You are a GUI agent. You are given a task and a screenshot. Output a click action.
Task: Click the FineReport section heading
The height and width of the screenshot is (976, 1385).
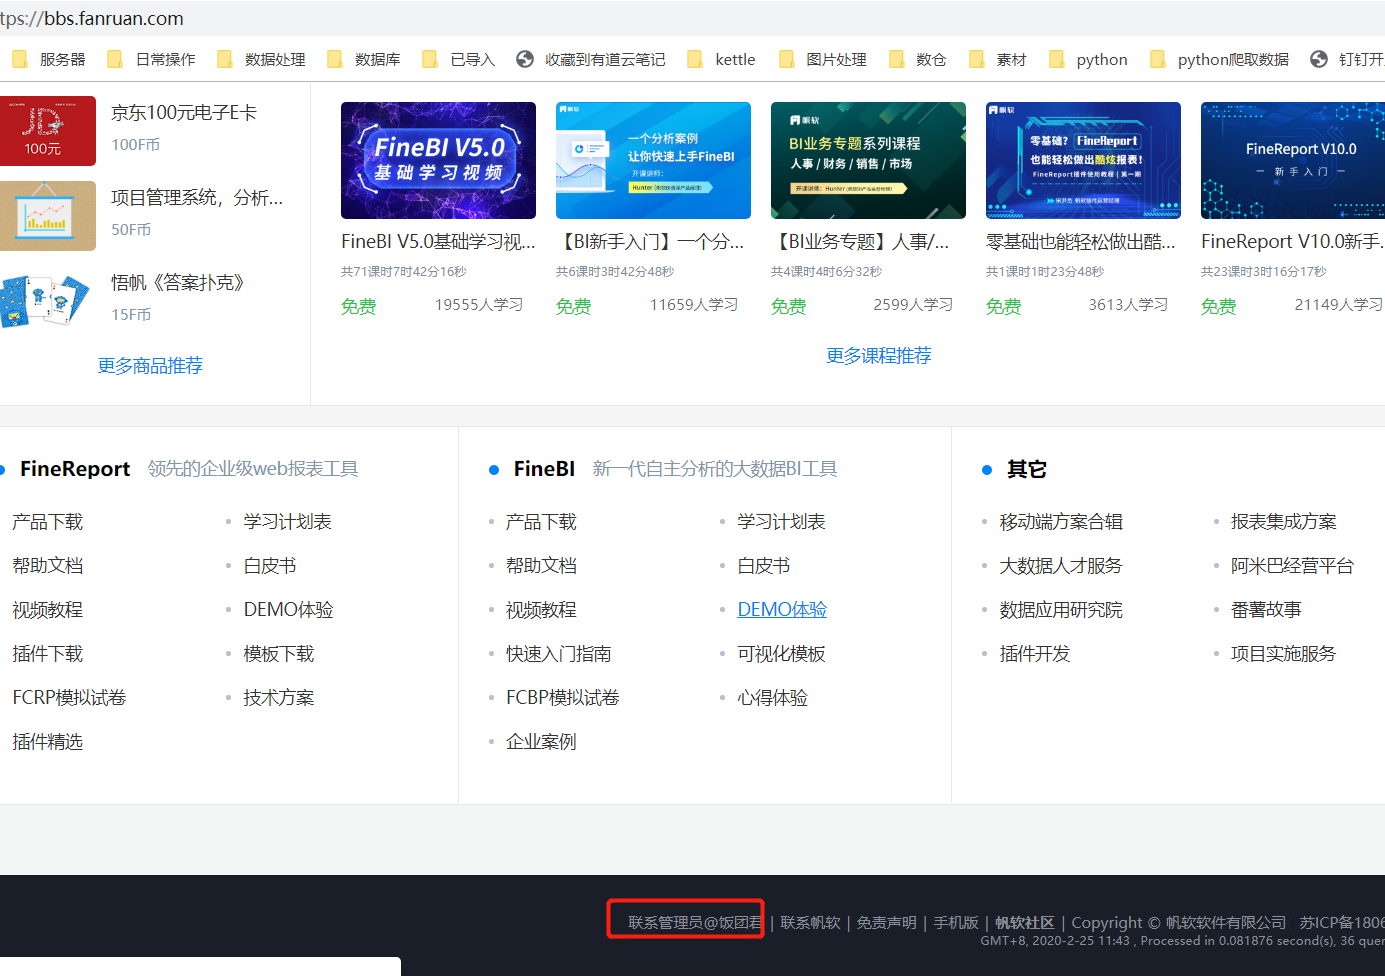[75, 469]
